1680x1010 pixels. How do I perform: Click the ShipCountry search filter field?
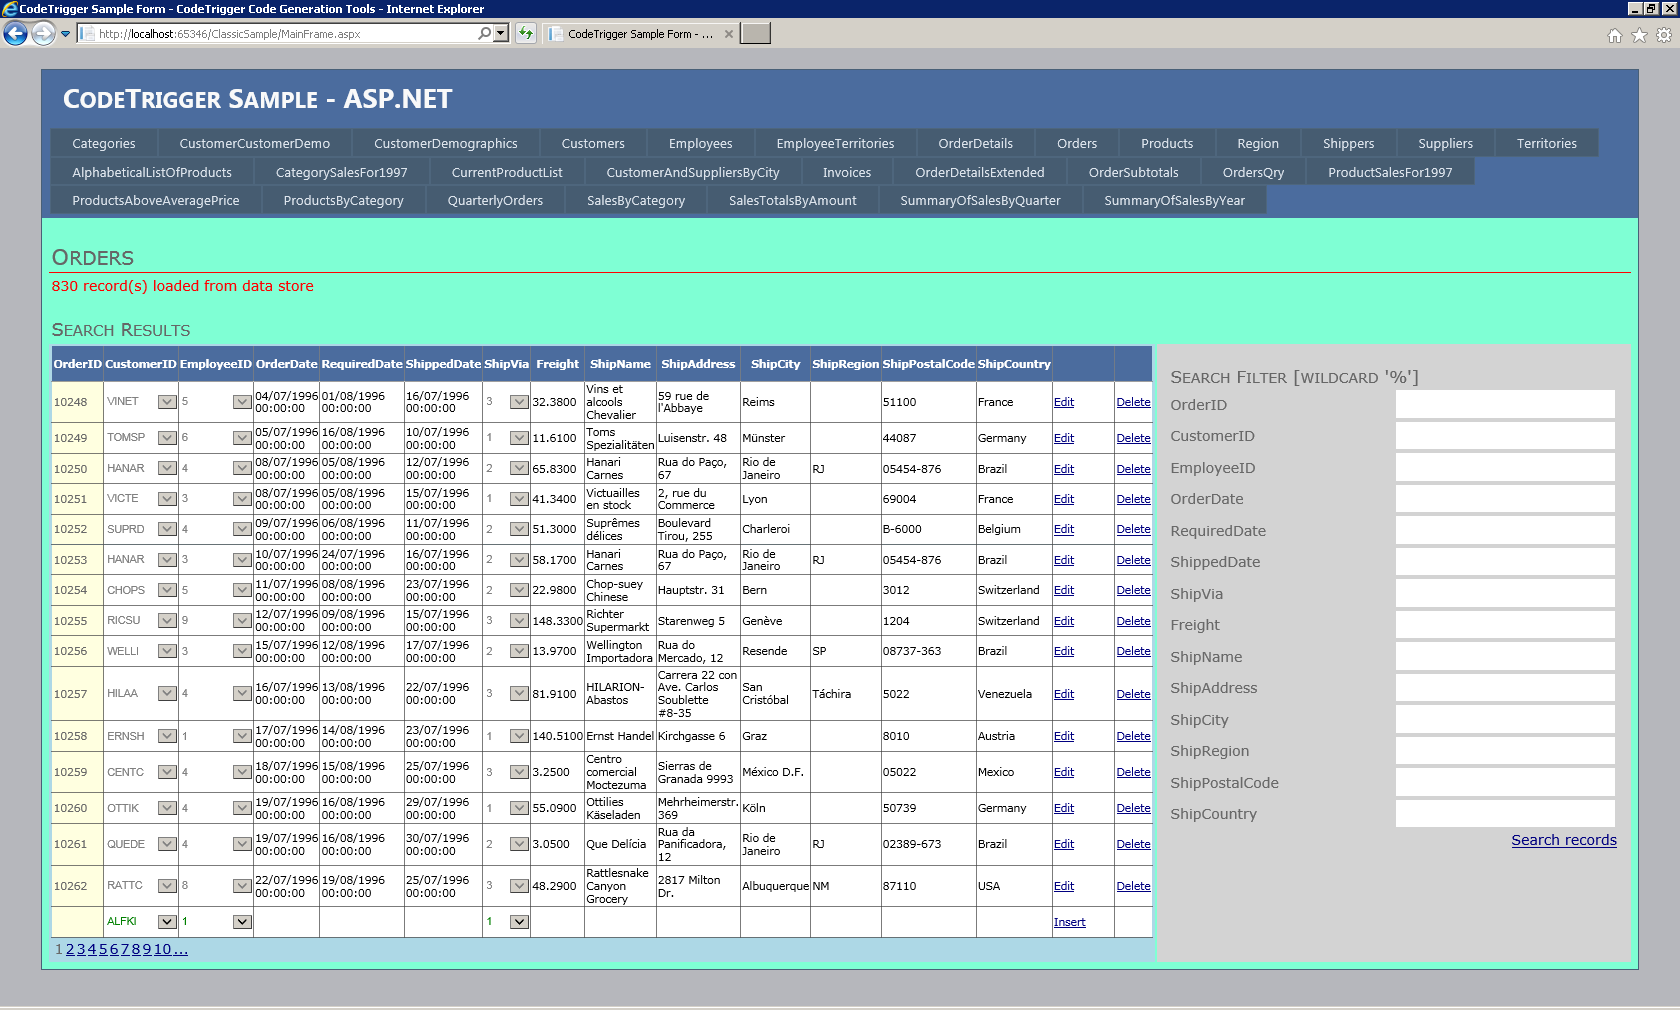[1504, 814]
